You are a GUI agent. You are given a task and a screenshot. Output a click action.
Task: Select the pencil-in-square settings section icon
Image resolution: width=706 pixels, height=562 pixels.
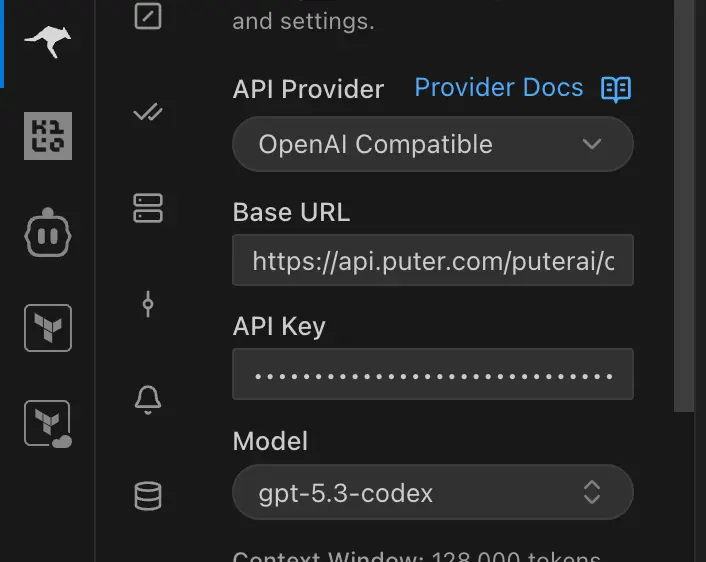tap(148, 16)
